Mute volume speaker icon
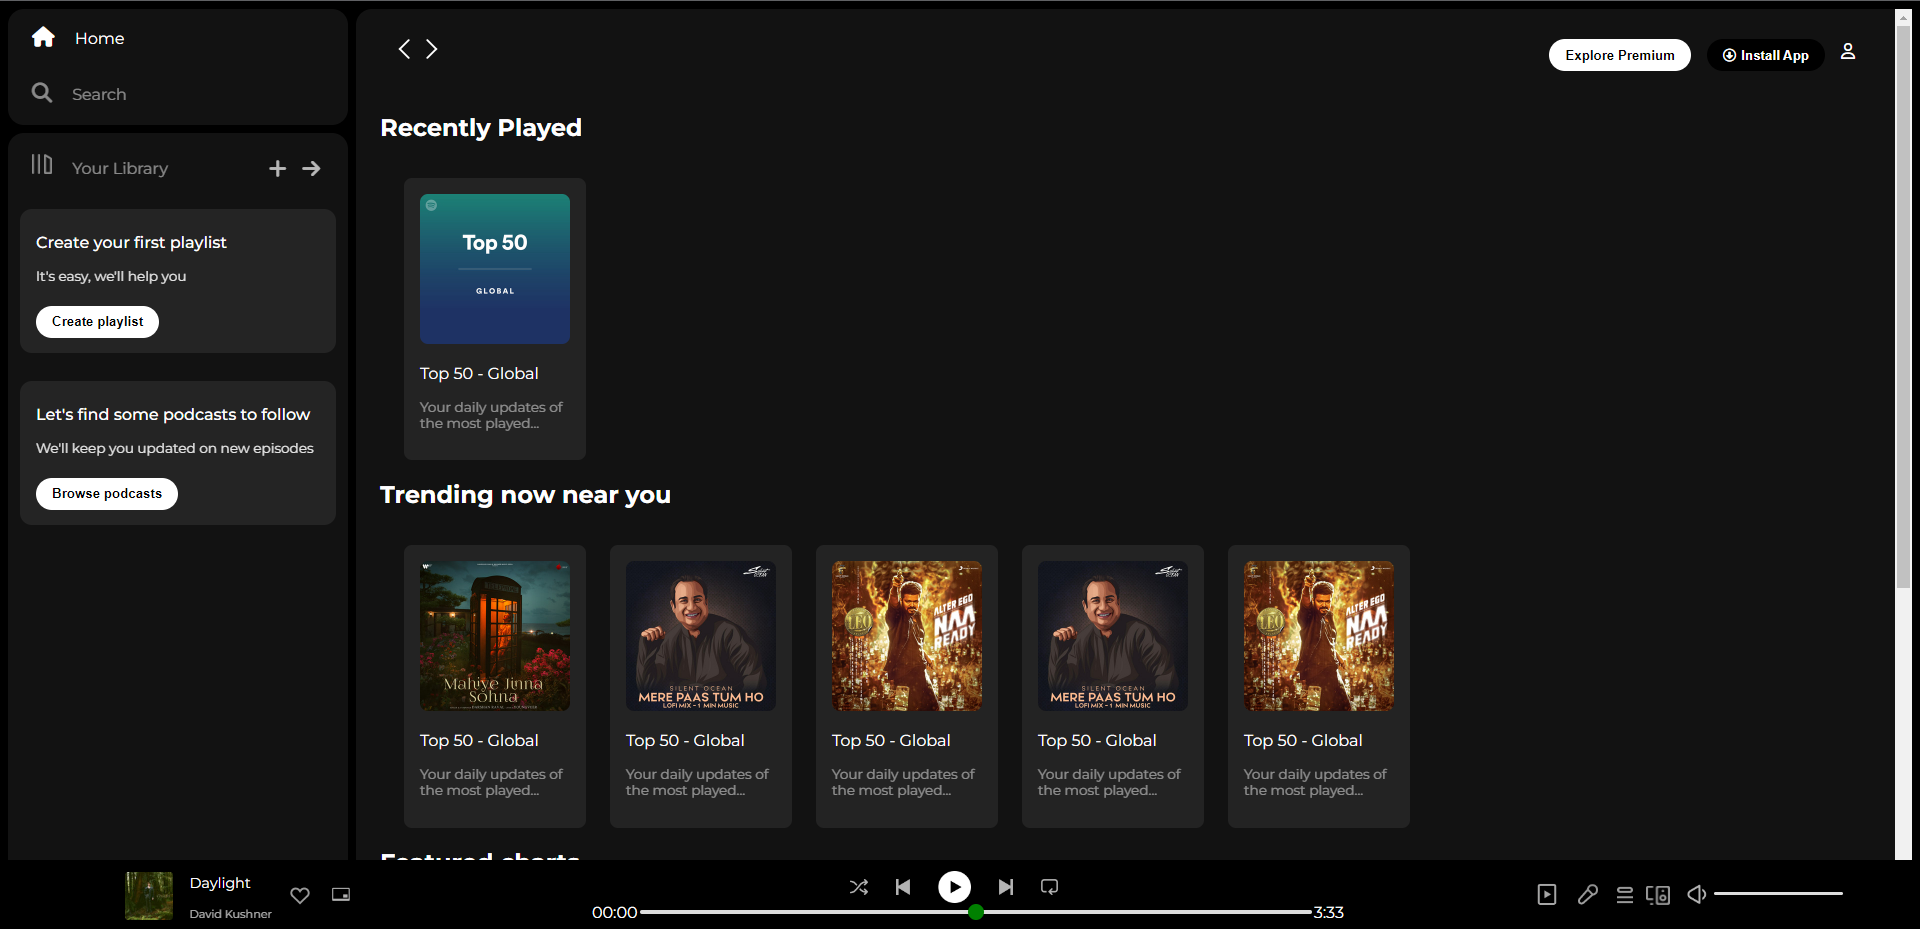Image resolution: width=1920 pixels, height=929 pixels. coord(1696,894)
